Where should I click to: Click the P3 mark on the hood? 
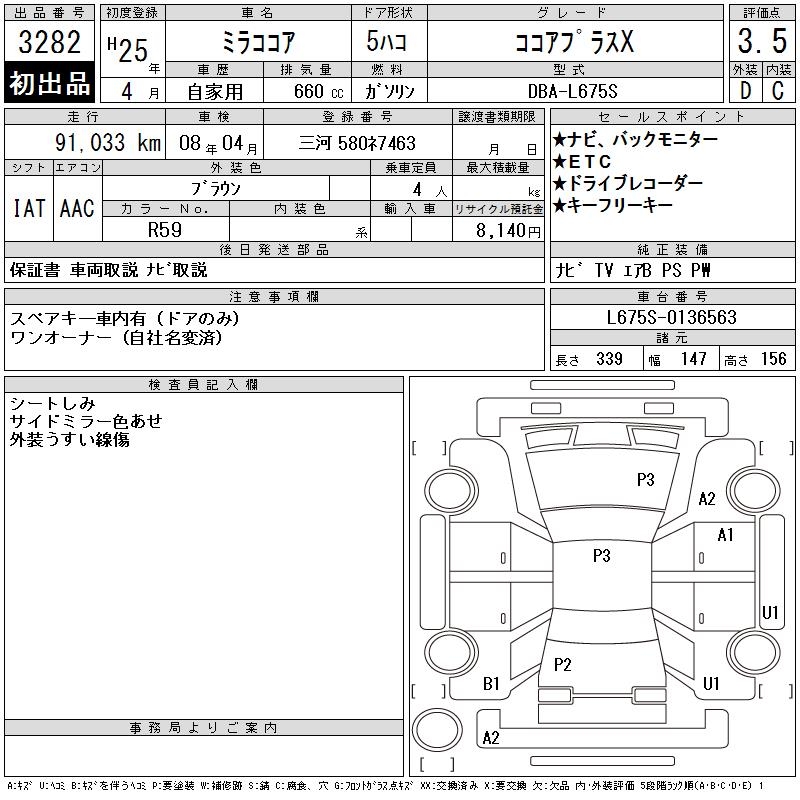645,480
